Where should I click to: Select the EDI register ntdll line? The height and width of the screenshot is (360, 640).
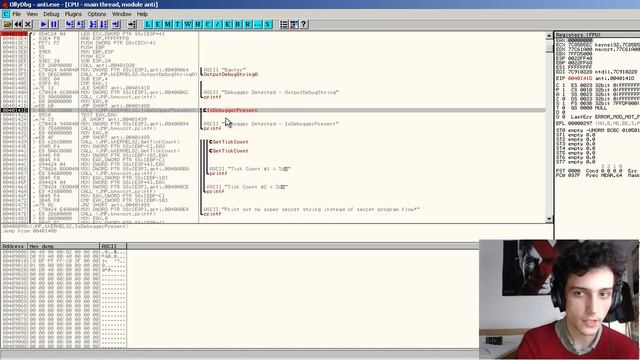point(597,71)
